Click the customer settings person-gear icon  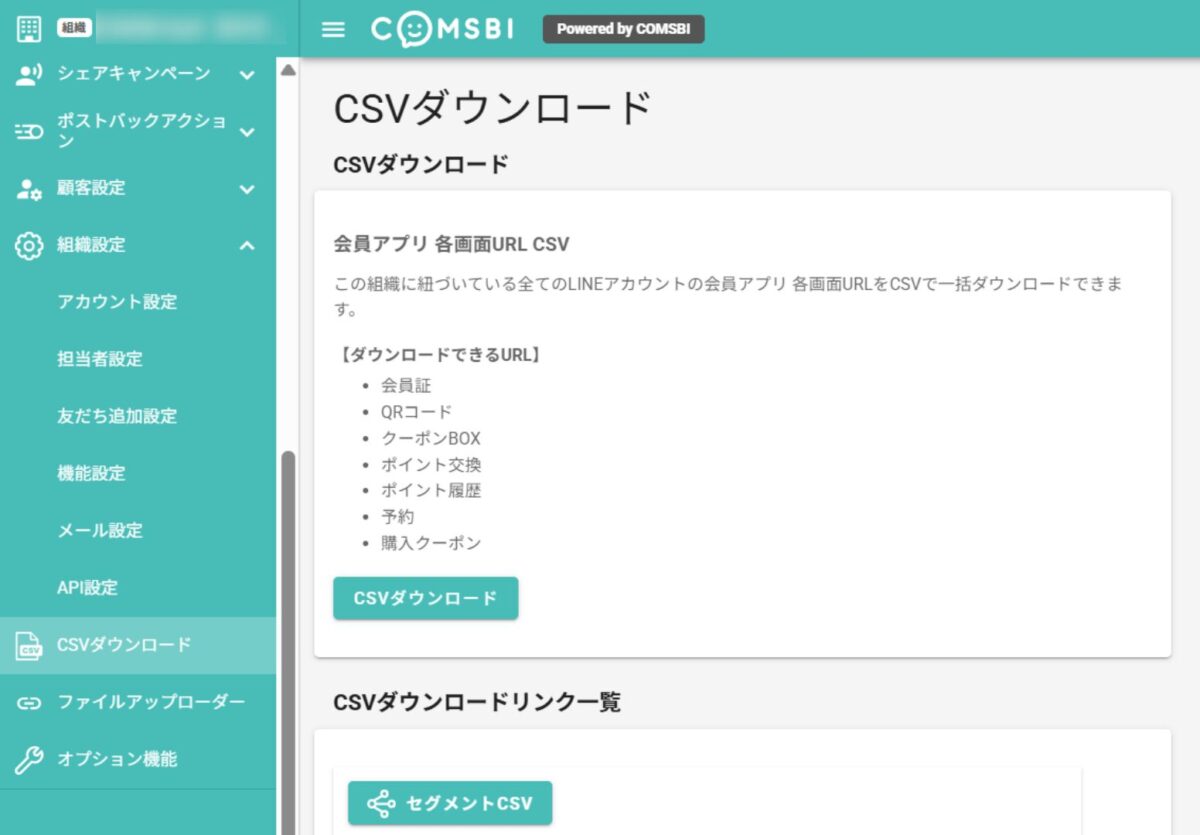point(29,189)
